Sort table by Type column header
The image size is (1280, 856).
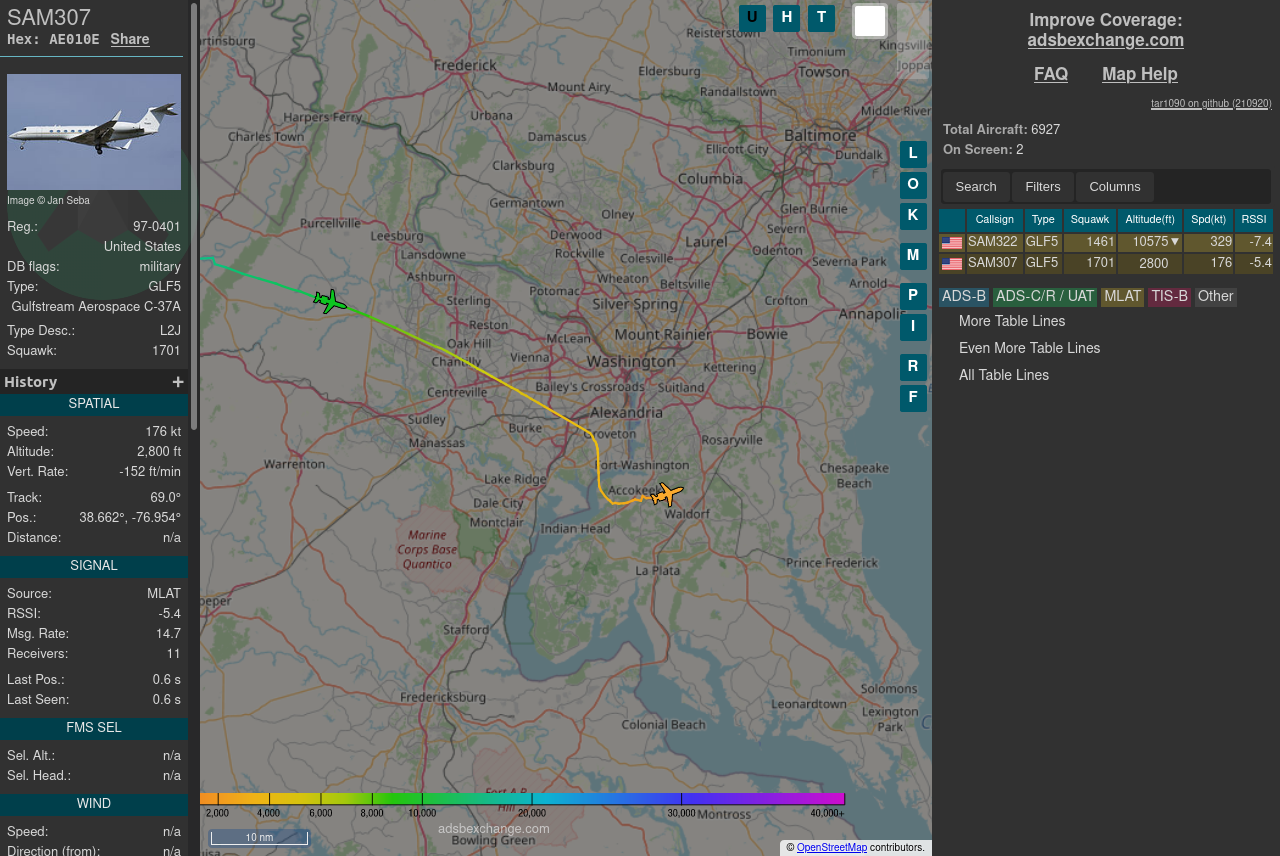point(1043,220)
